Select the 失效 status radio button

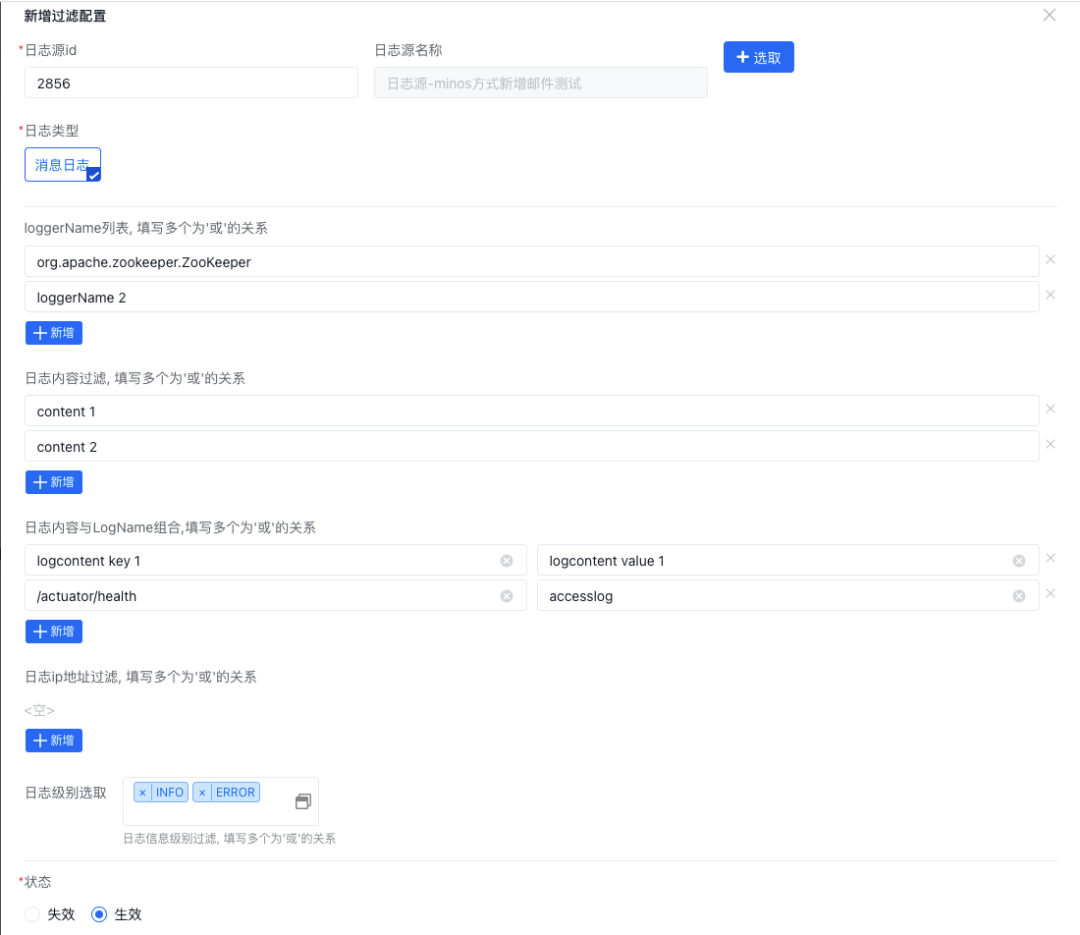(32, 914)
